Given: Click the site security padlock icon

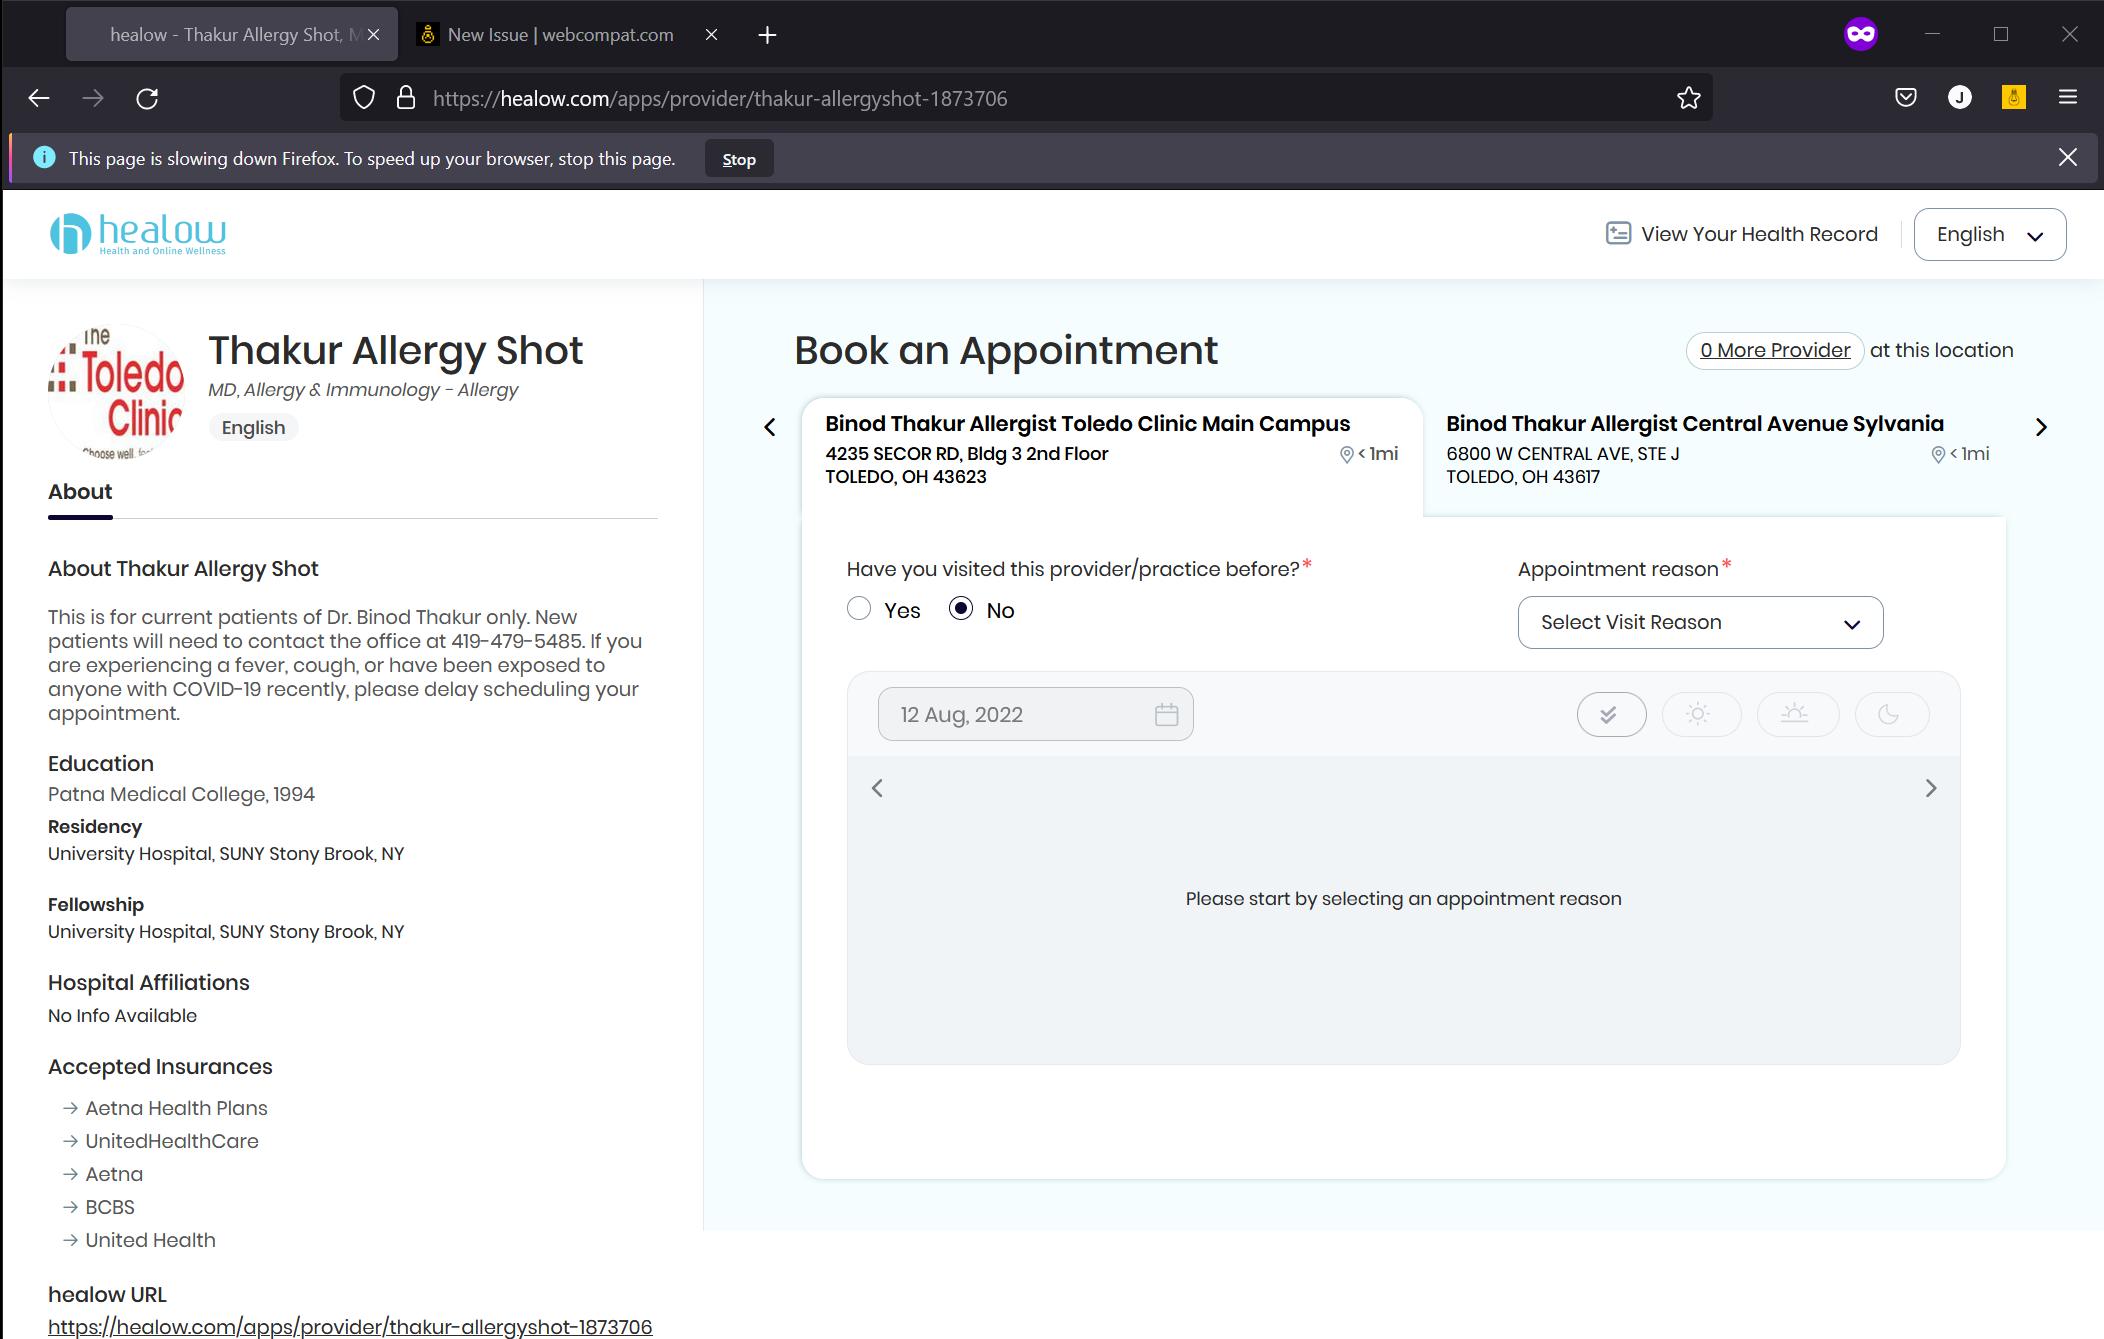Looking at the screenshot, I should [x=406, y=98].
